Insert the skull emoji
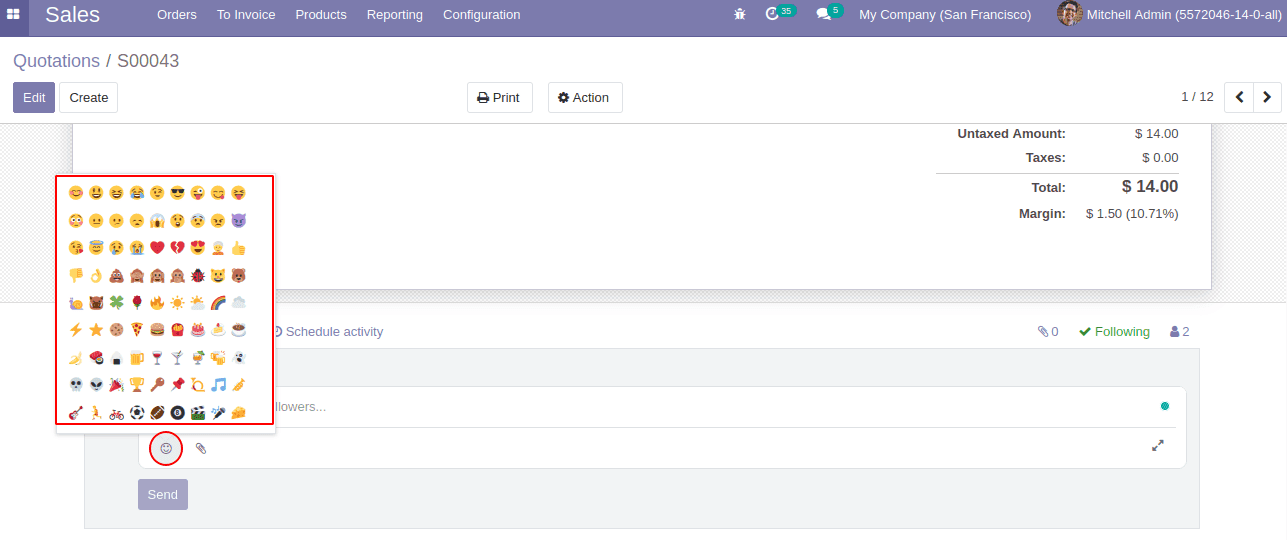1287x540 pixels. (76, 384)
